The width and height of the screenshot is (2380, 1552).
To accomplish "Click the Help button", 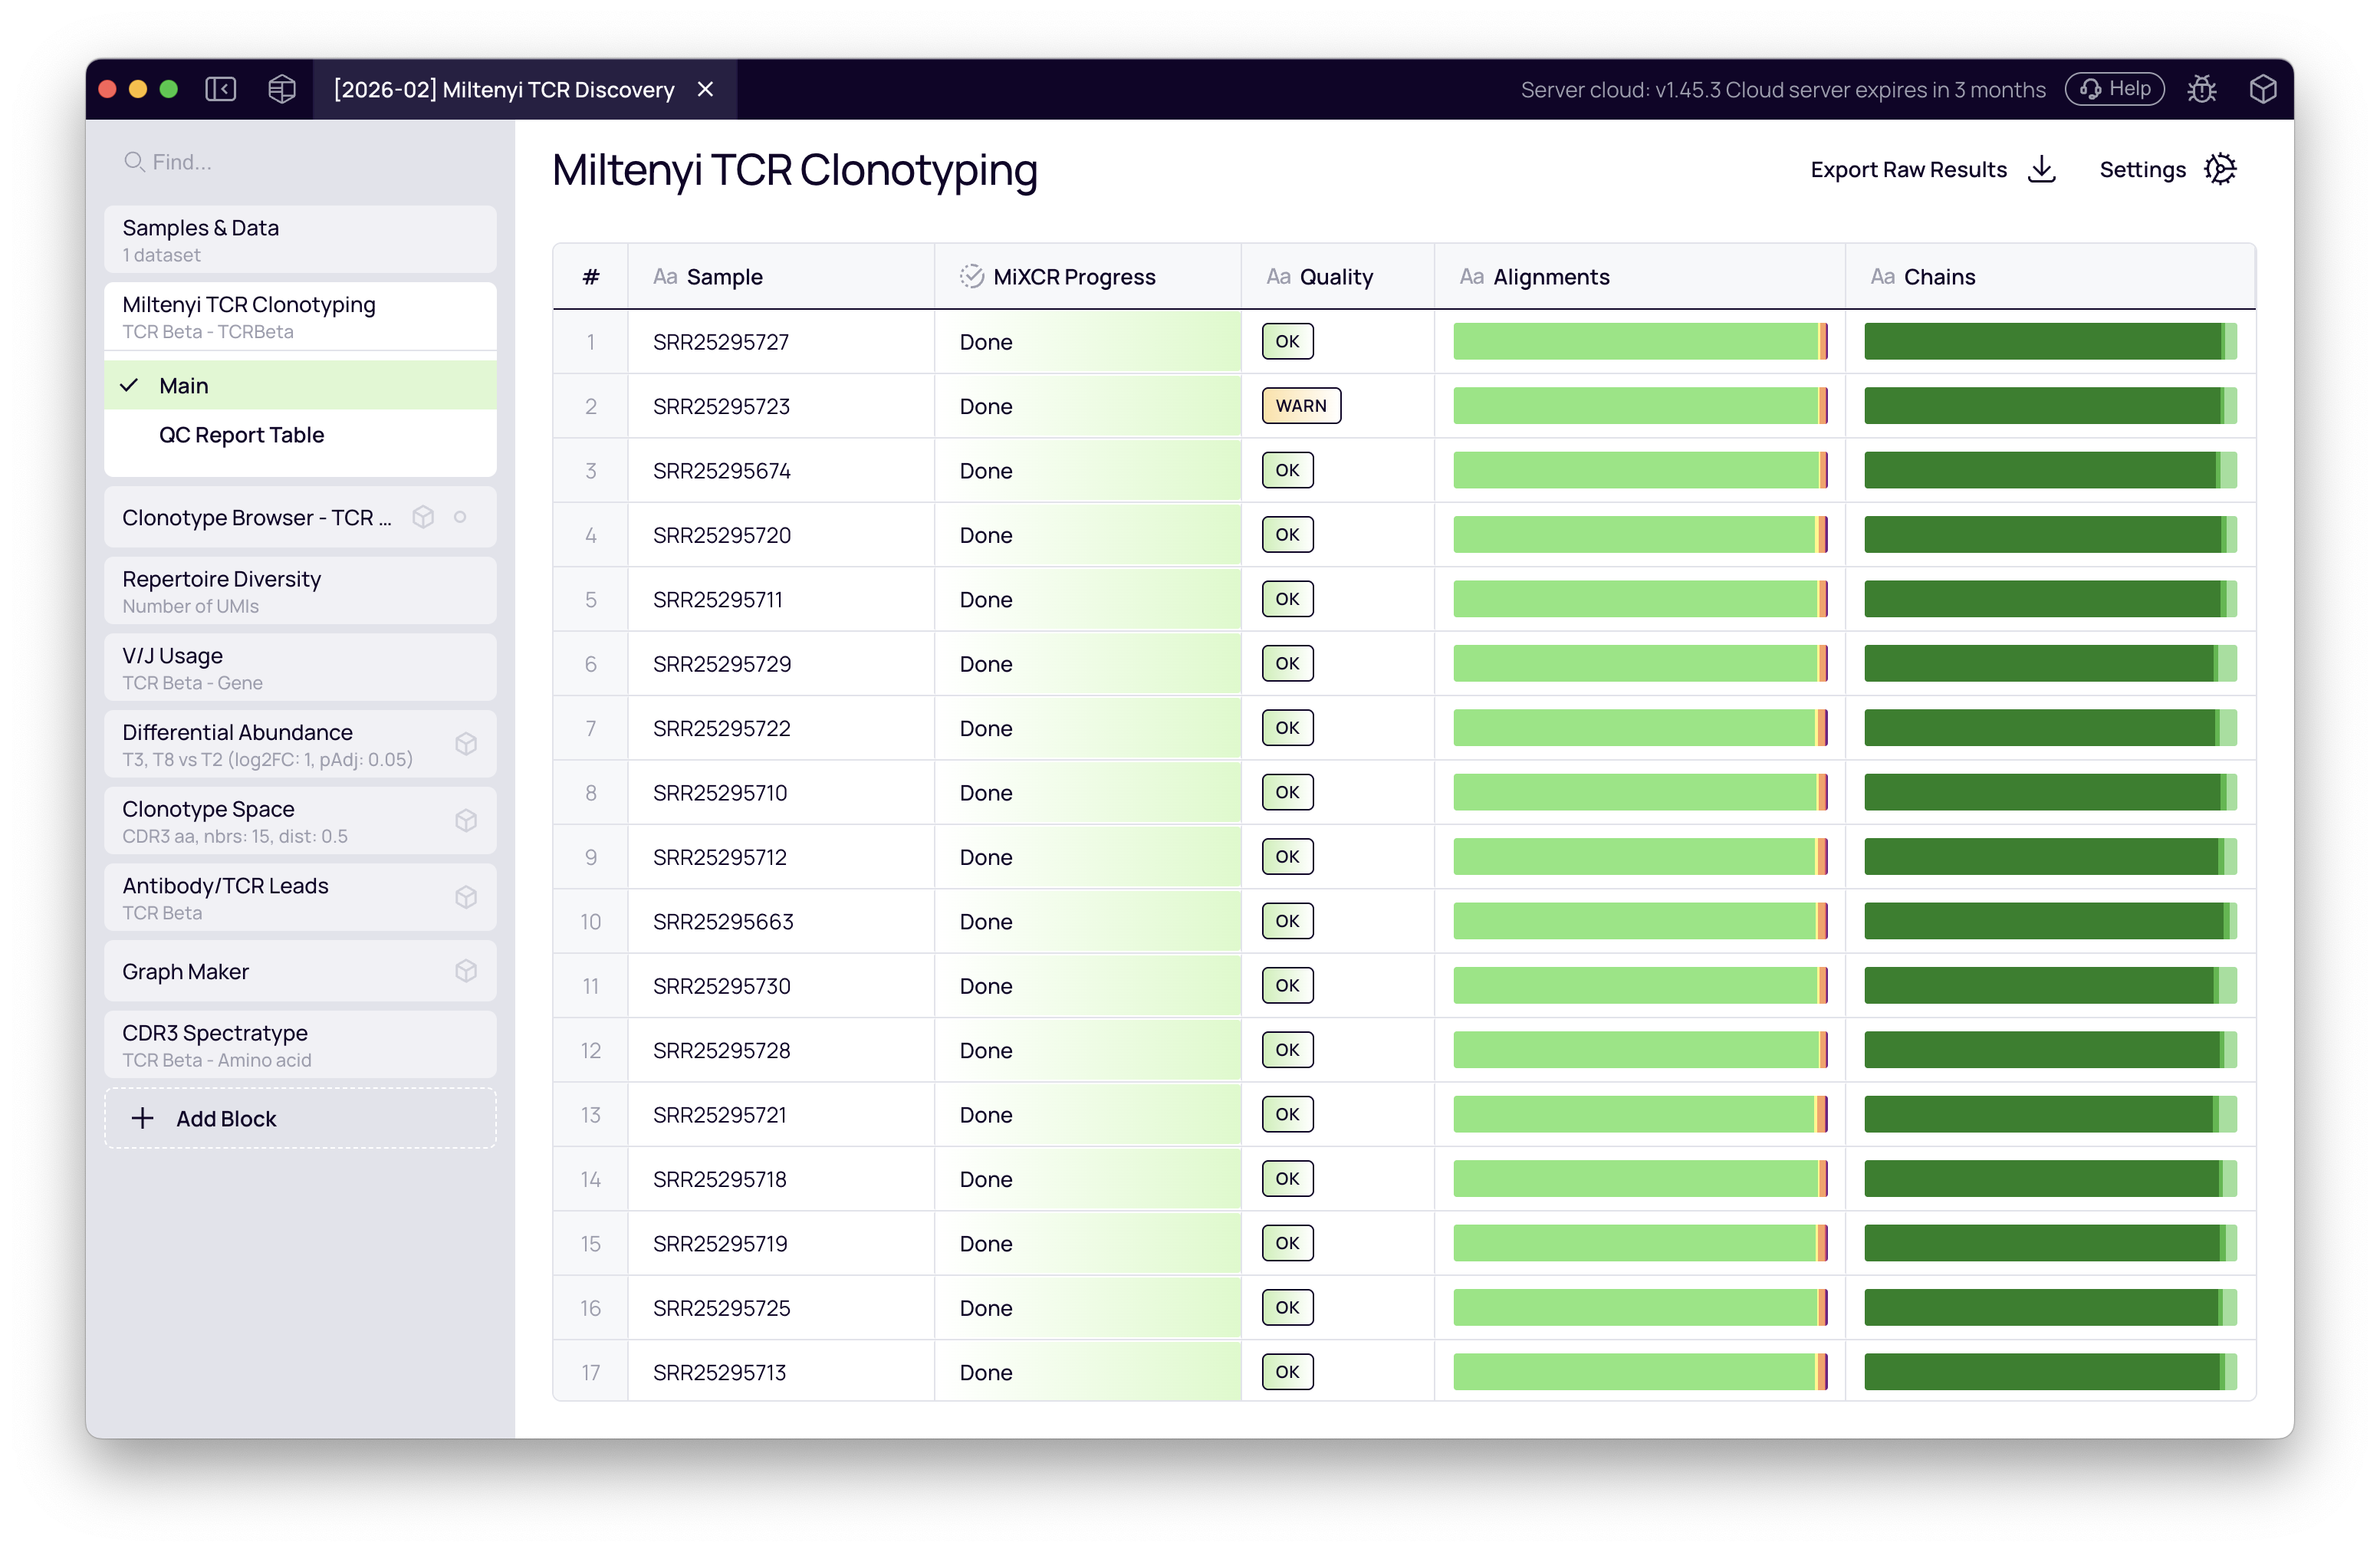I will click(2114, 88).
